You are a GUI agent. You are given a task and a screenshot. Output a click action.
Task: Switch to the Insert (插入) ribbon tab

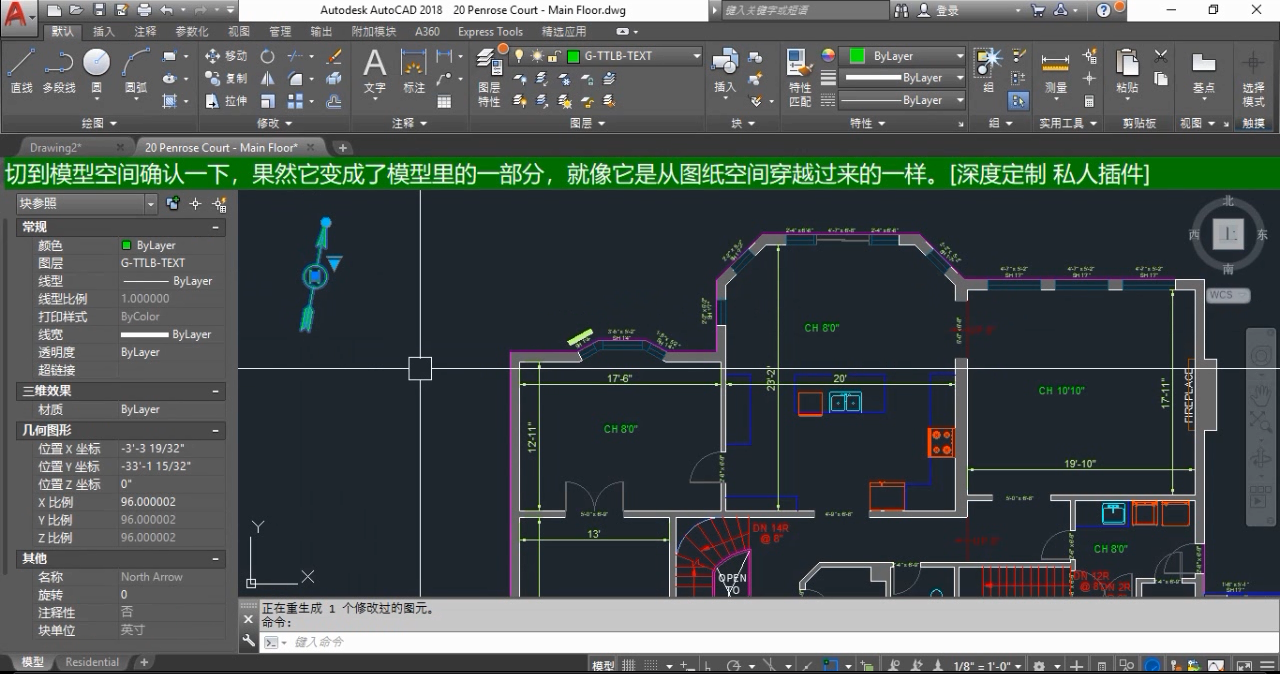click(x=104, y=31)
